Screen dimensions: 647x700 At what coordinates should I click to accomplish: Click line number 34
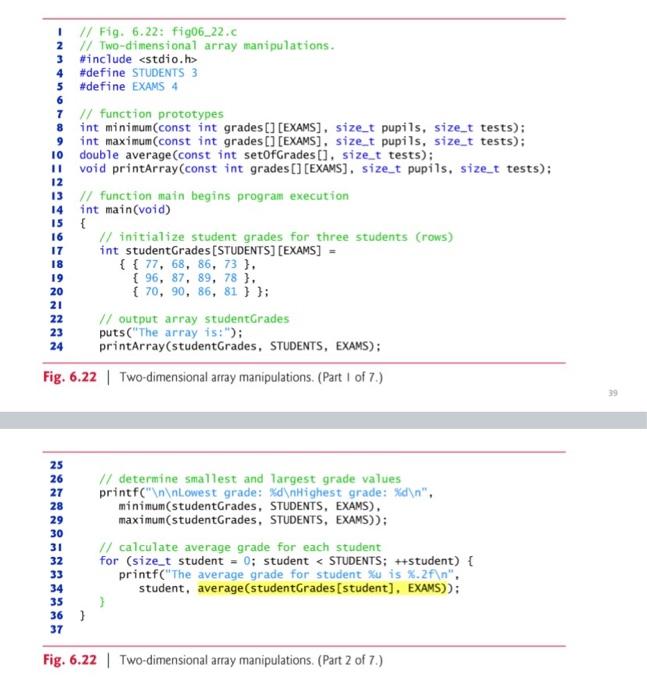(57, 588)
